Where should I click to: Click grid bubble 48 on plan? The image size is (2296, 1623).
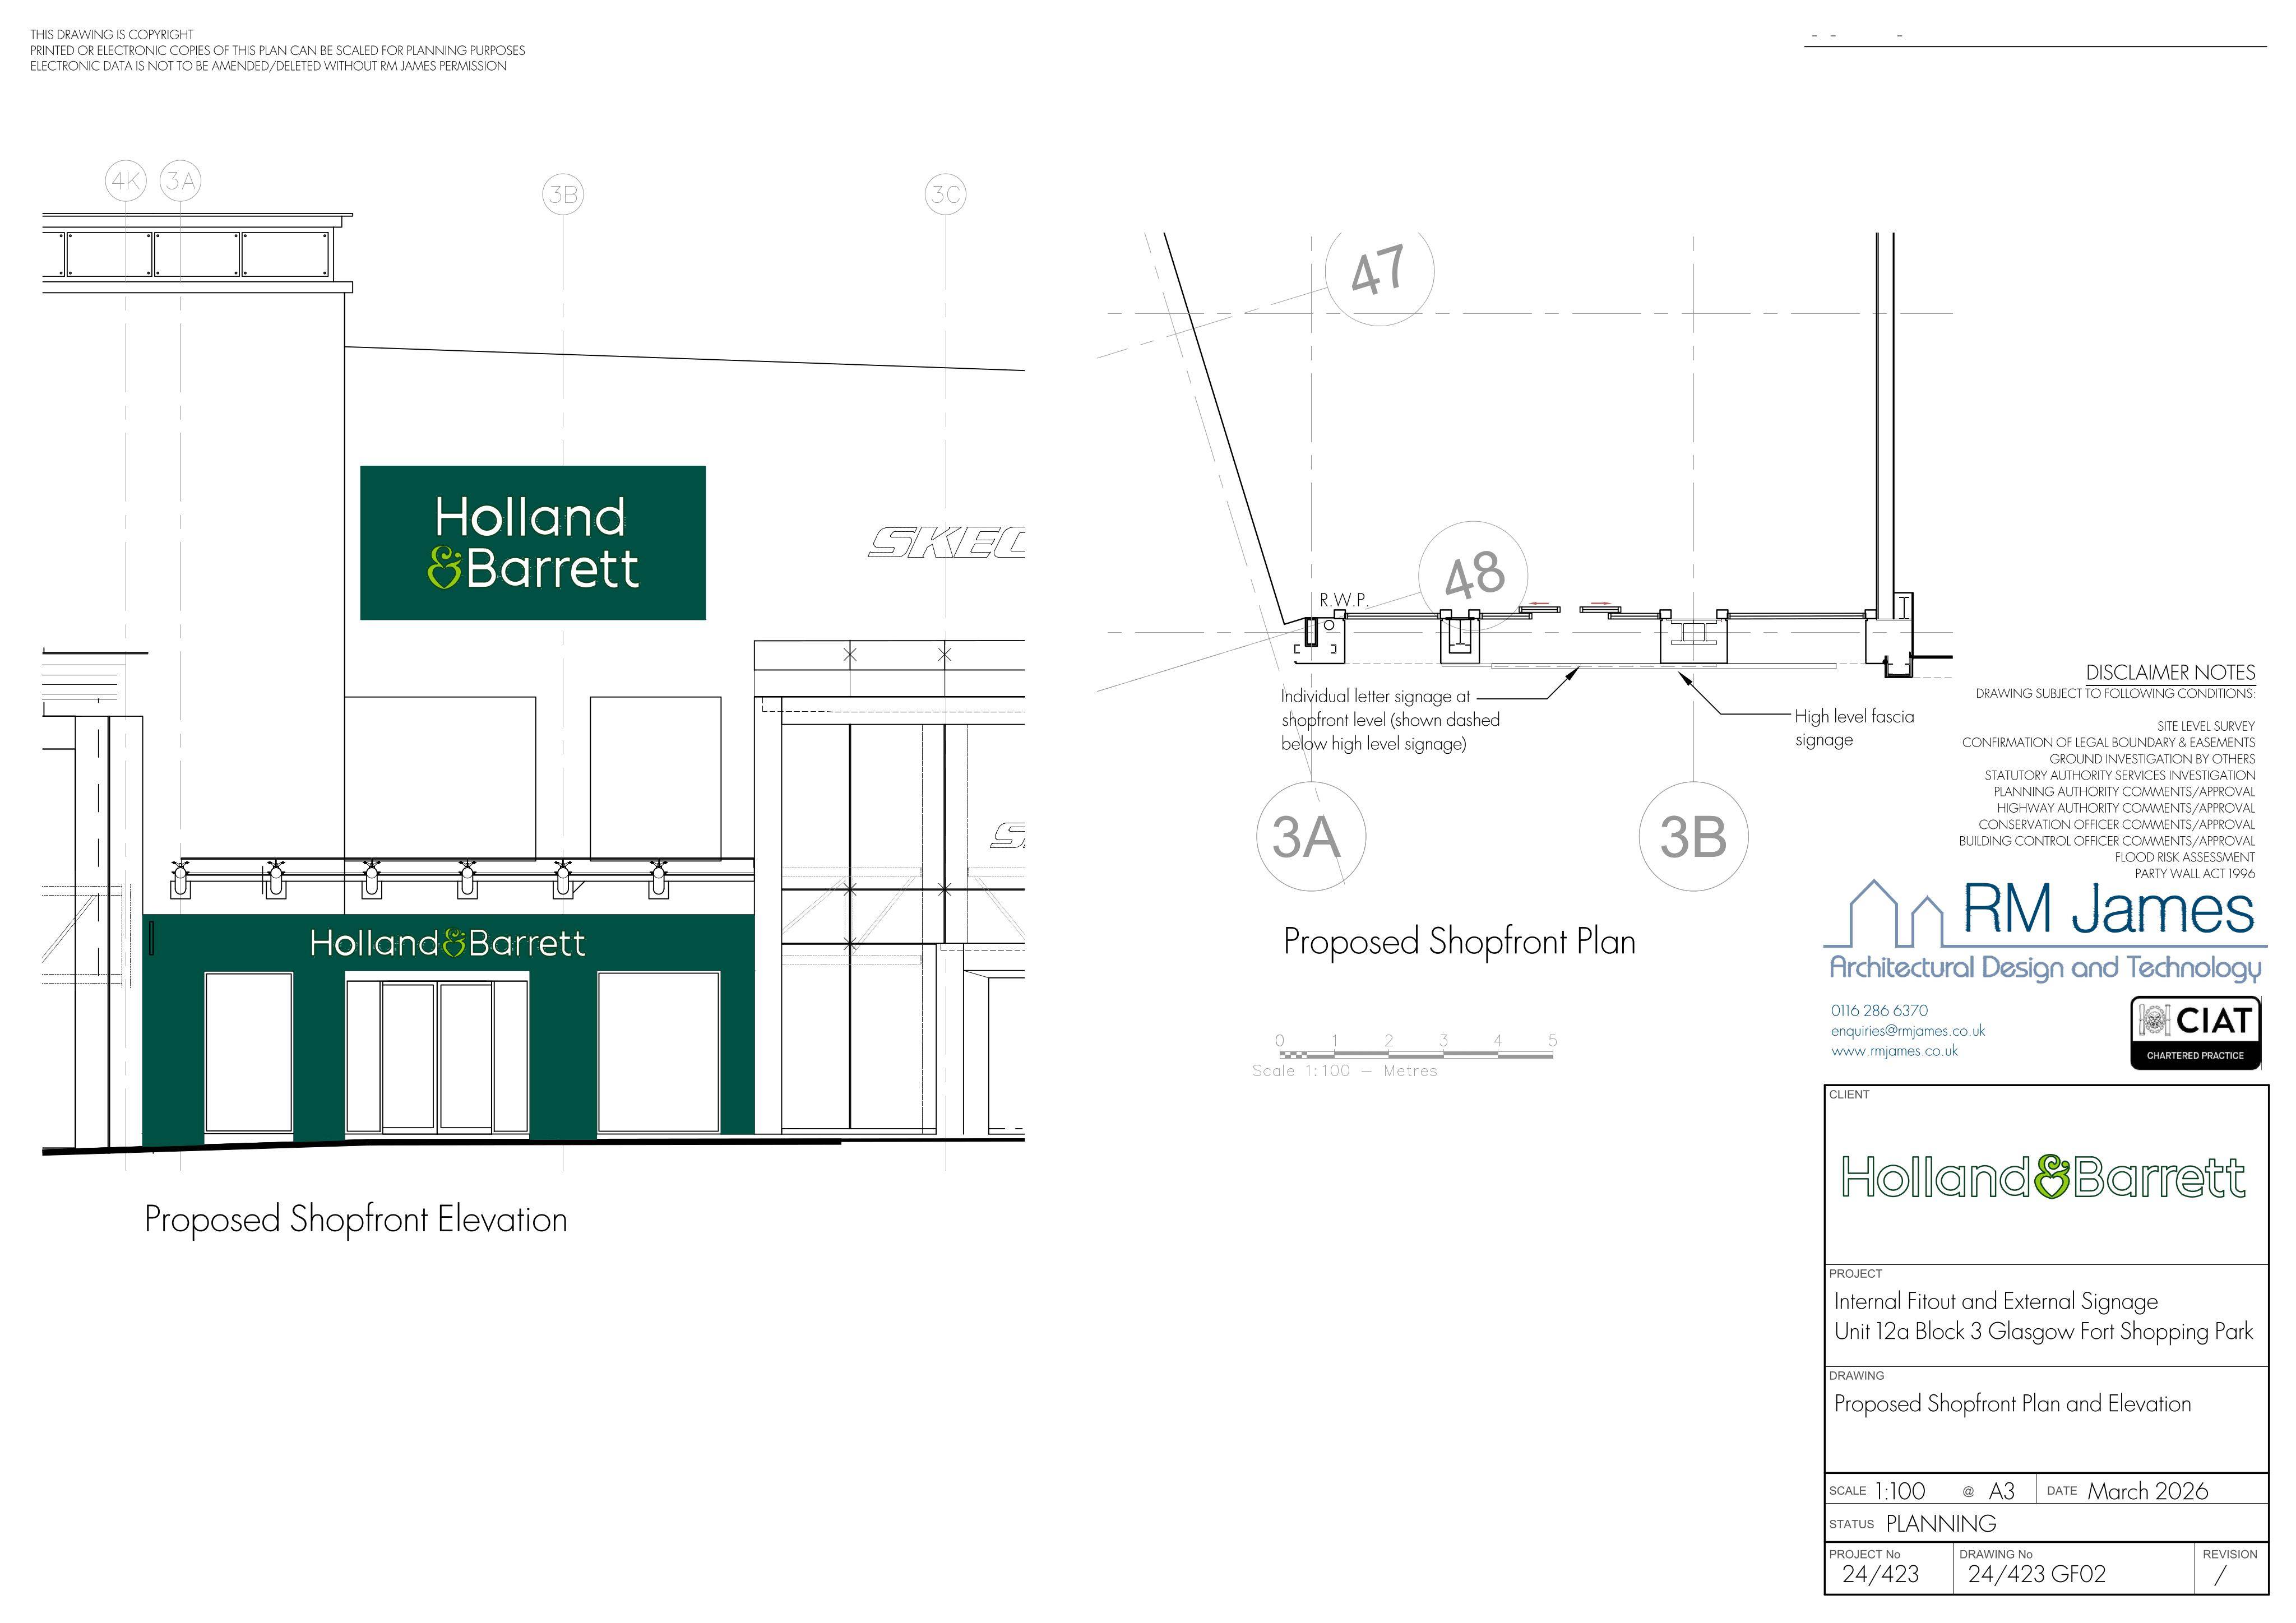[x=1473, y=575]
